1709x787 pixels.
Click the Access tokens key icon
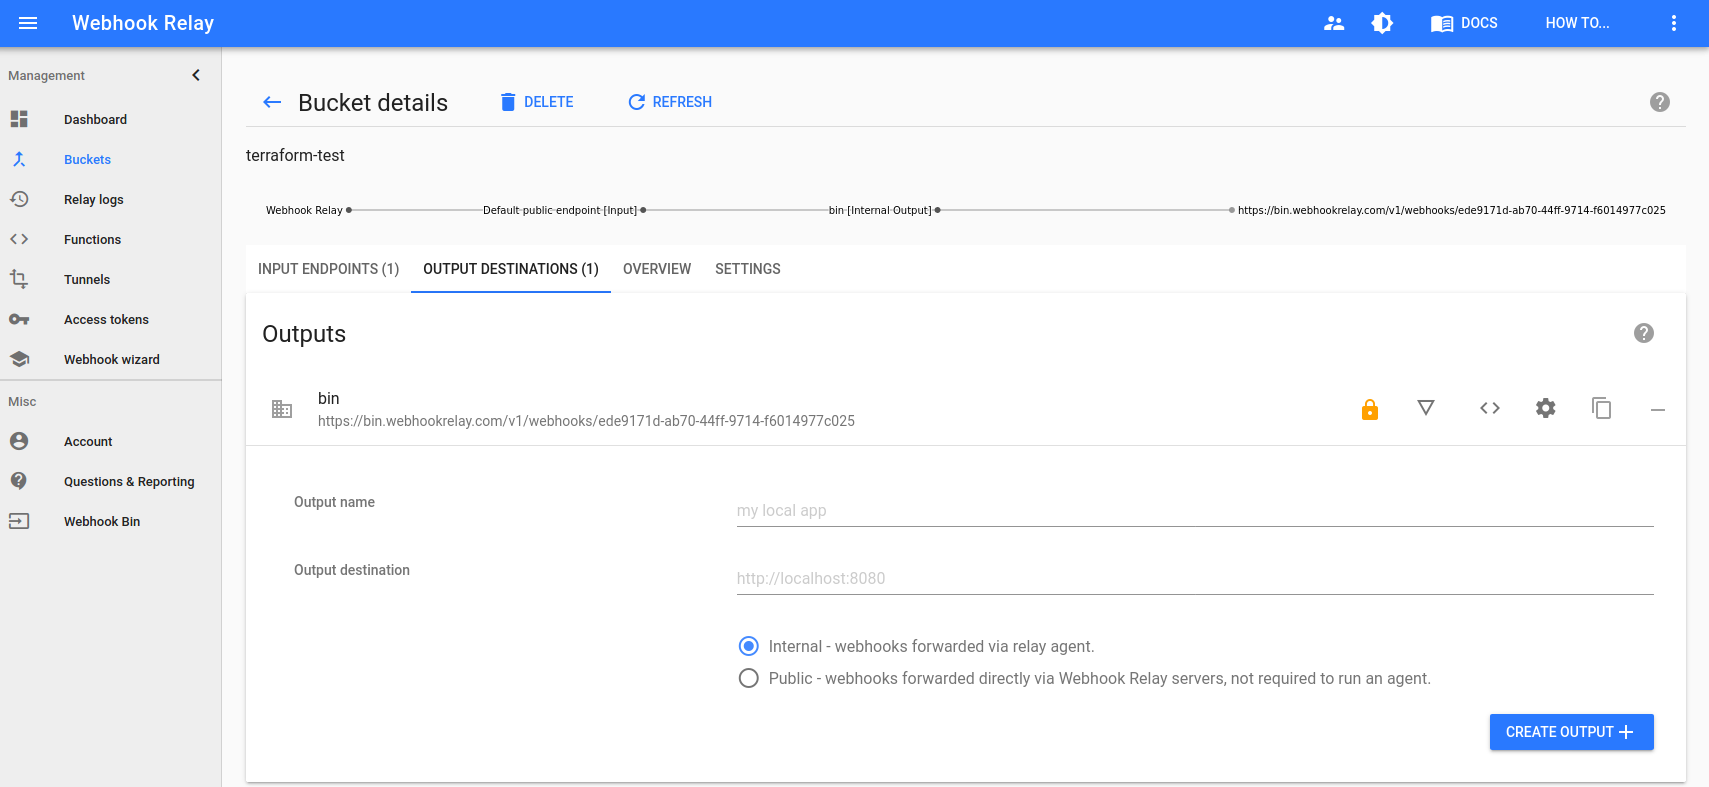pos(19,319)
